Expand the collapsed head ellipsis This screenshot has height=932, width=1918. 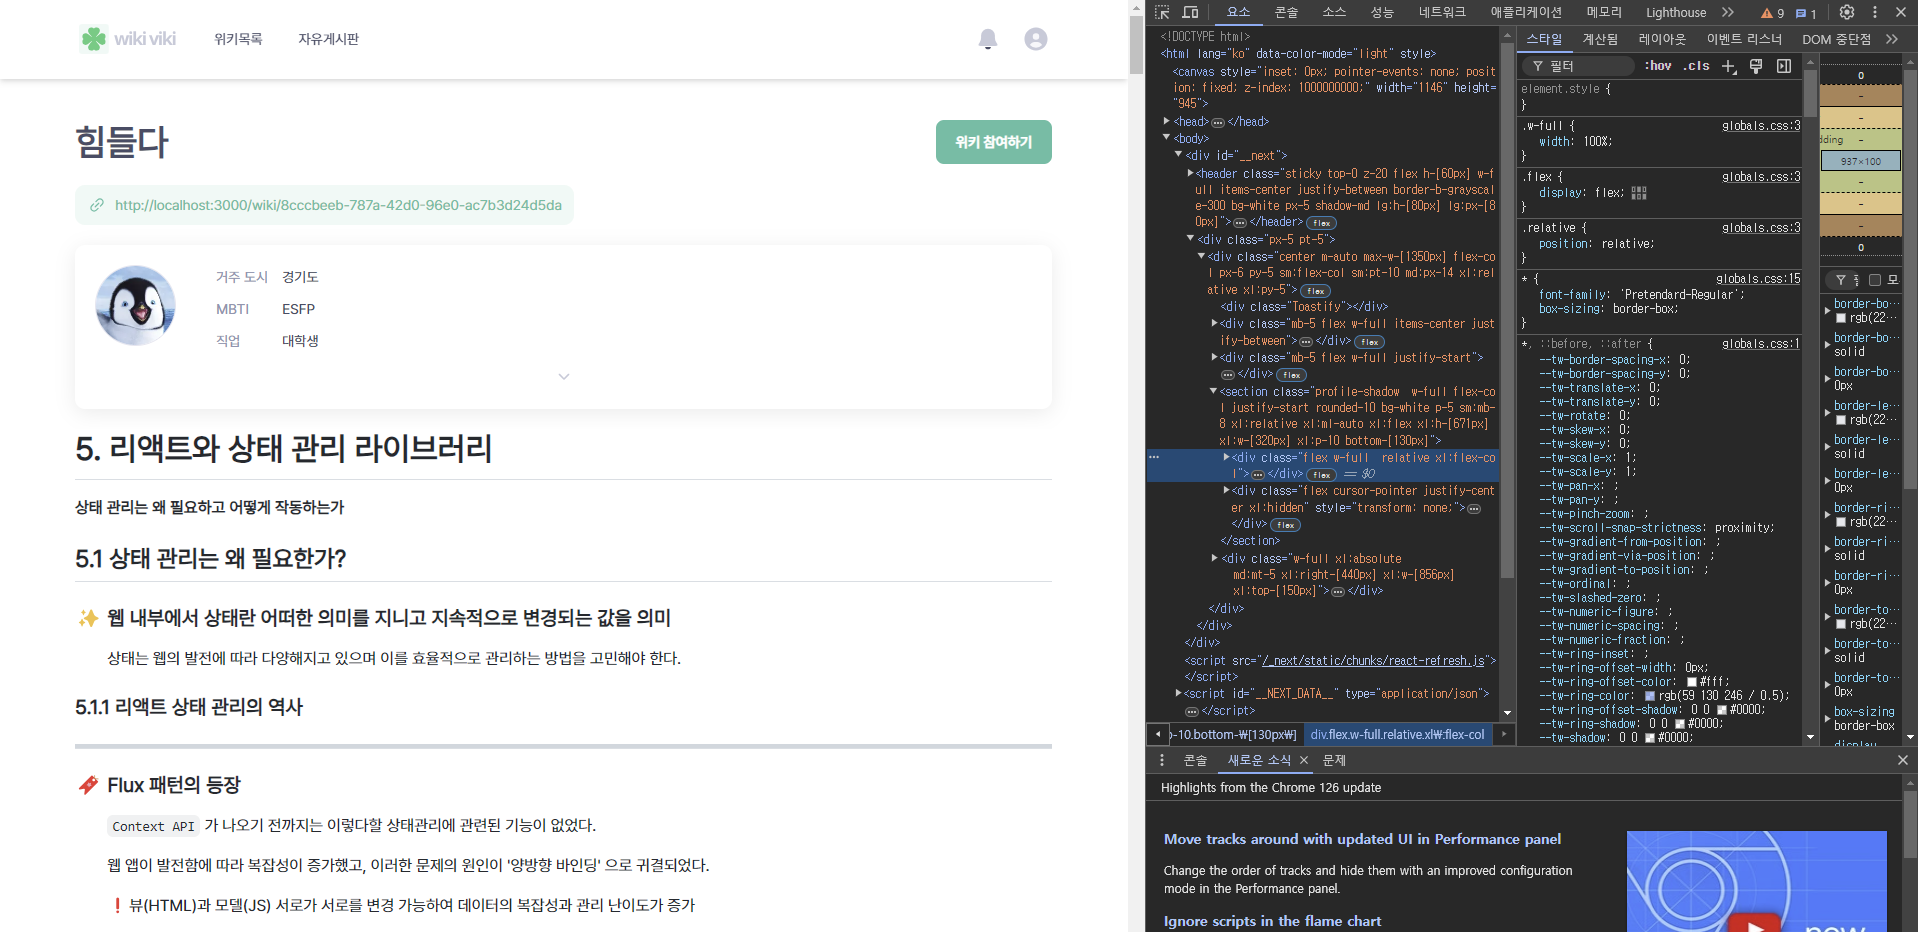(1218, 122)
